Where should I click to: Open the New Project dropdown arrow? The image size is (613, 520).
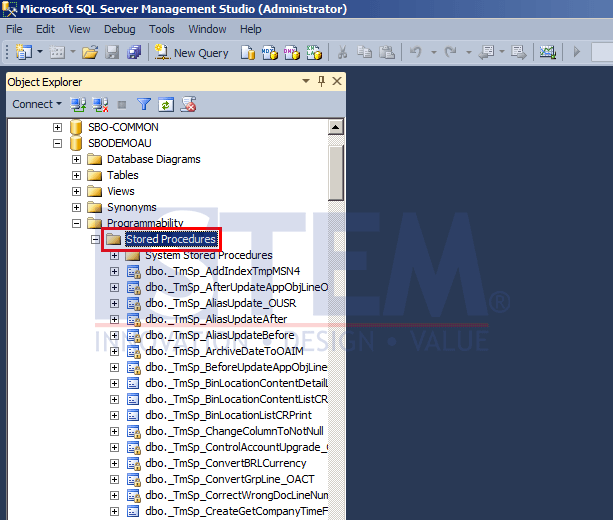point(40,52)
